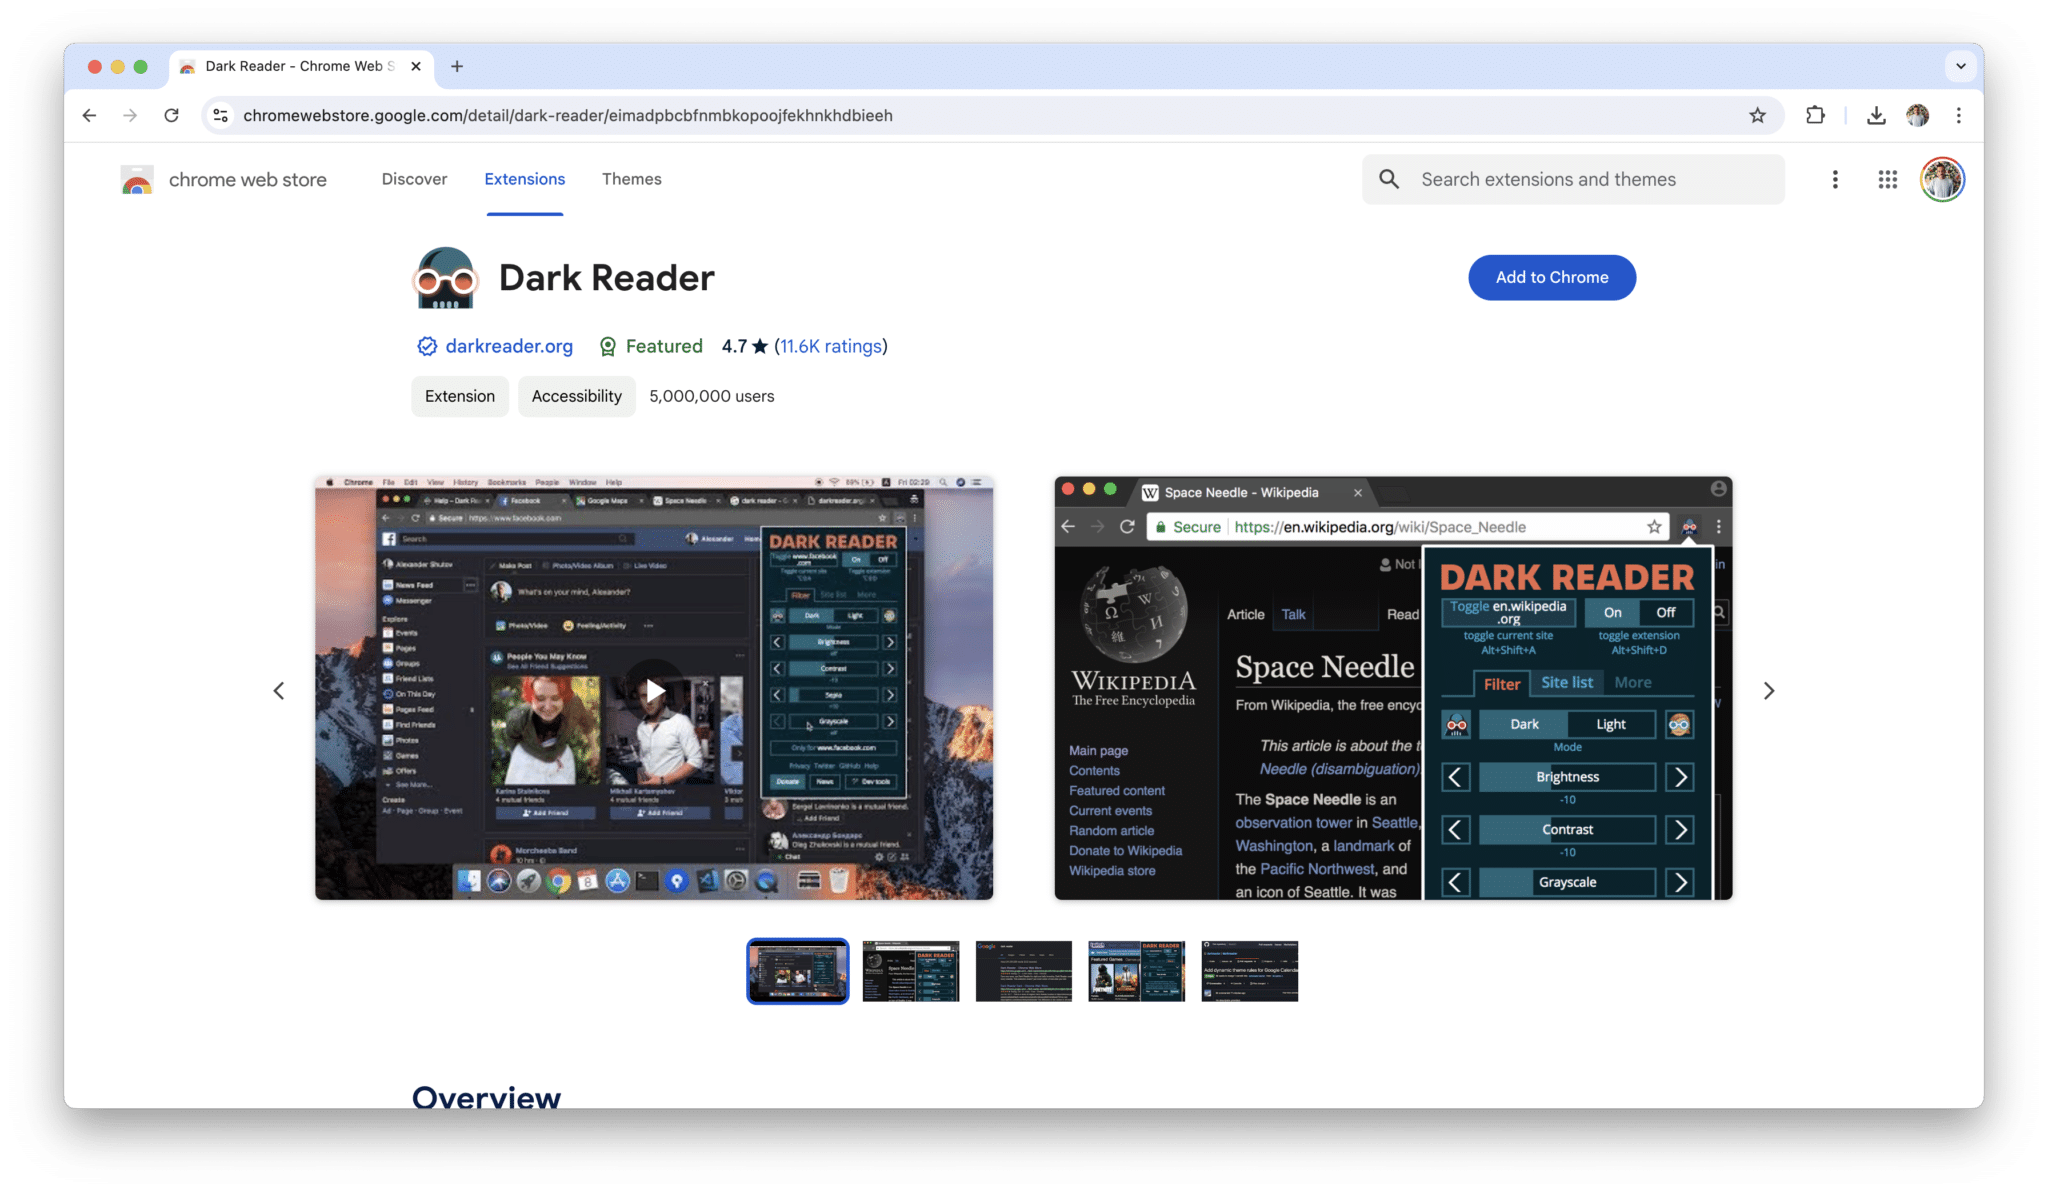Show the next screenshot with right chevron
This screenshot has height=1193, width=2048.
(x=1768, y=691)
